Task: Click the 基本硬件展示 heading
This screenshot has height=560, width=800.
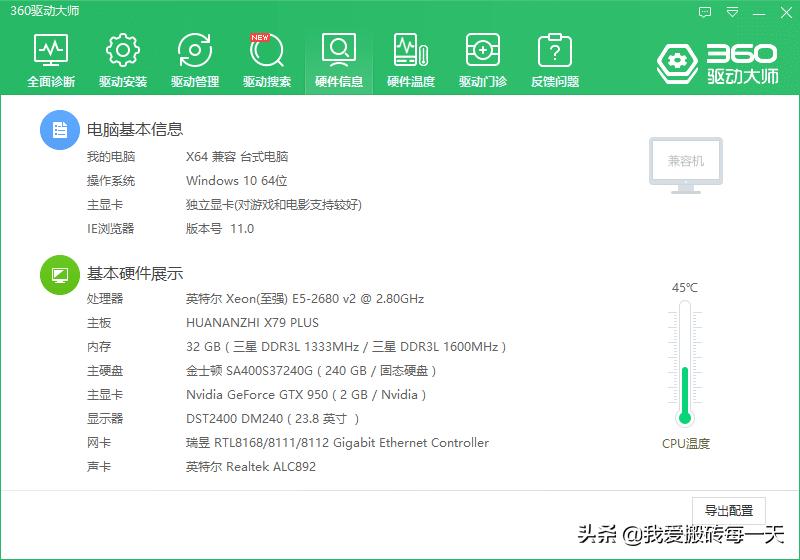Action: [x=135, y=274]
